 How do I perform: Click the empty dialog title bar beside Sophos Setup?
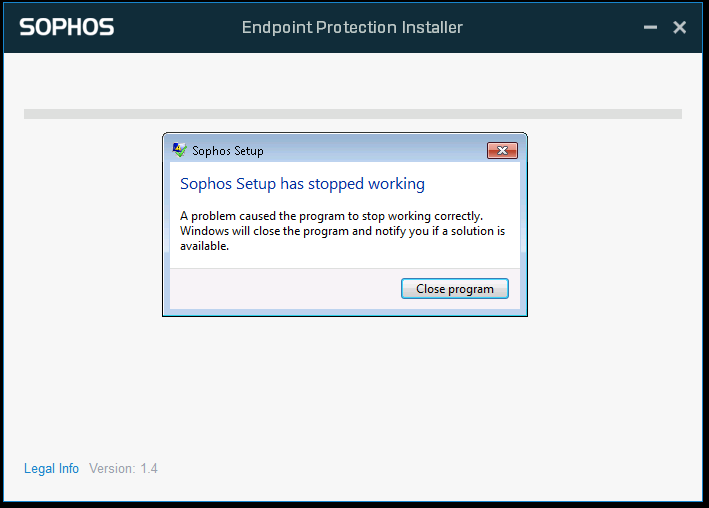click(x=375, y=151)
